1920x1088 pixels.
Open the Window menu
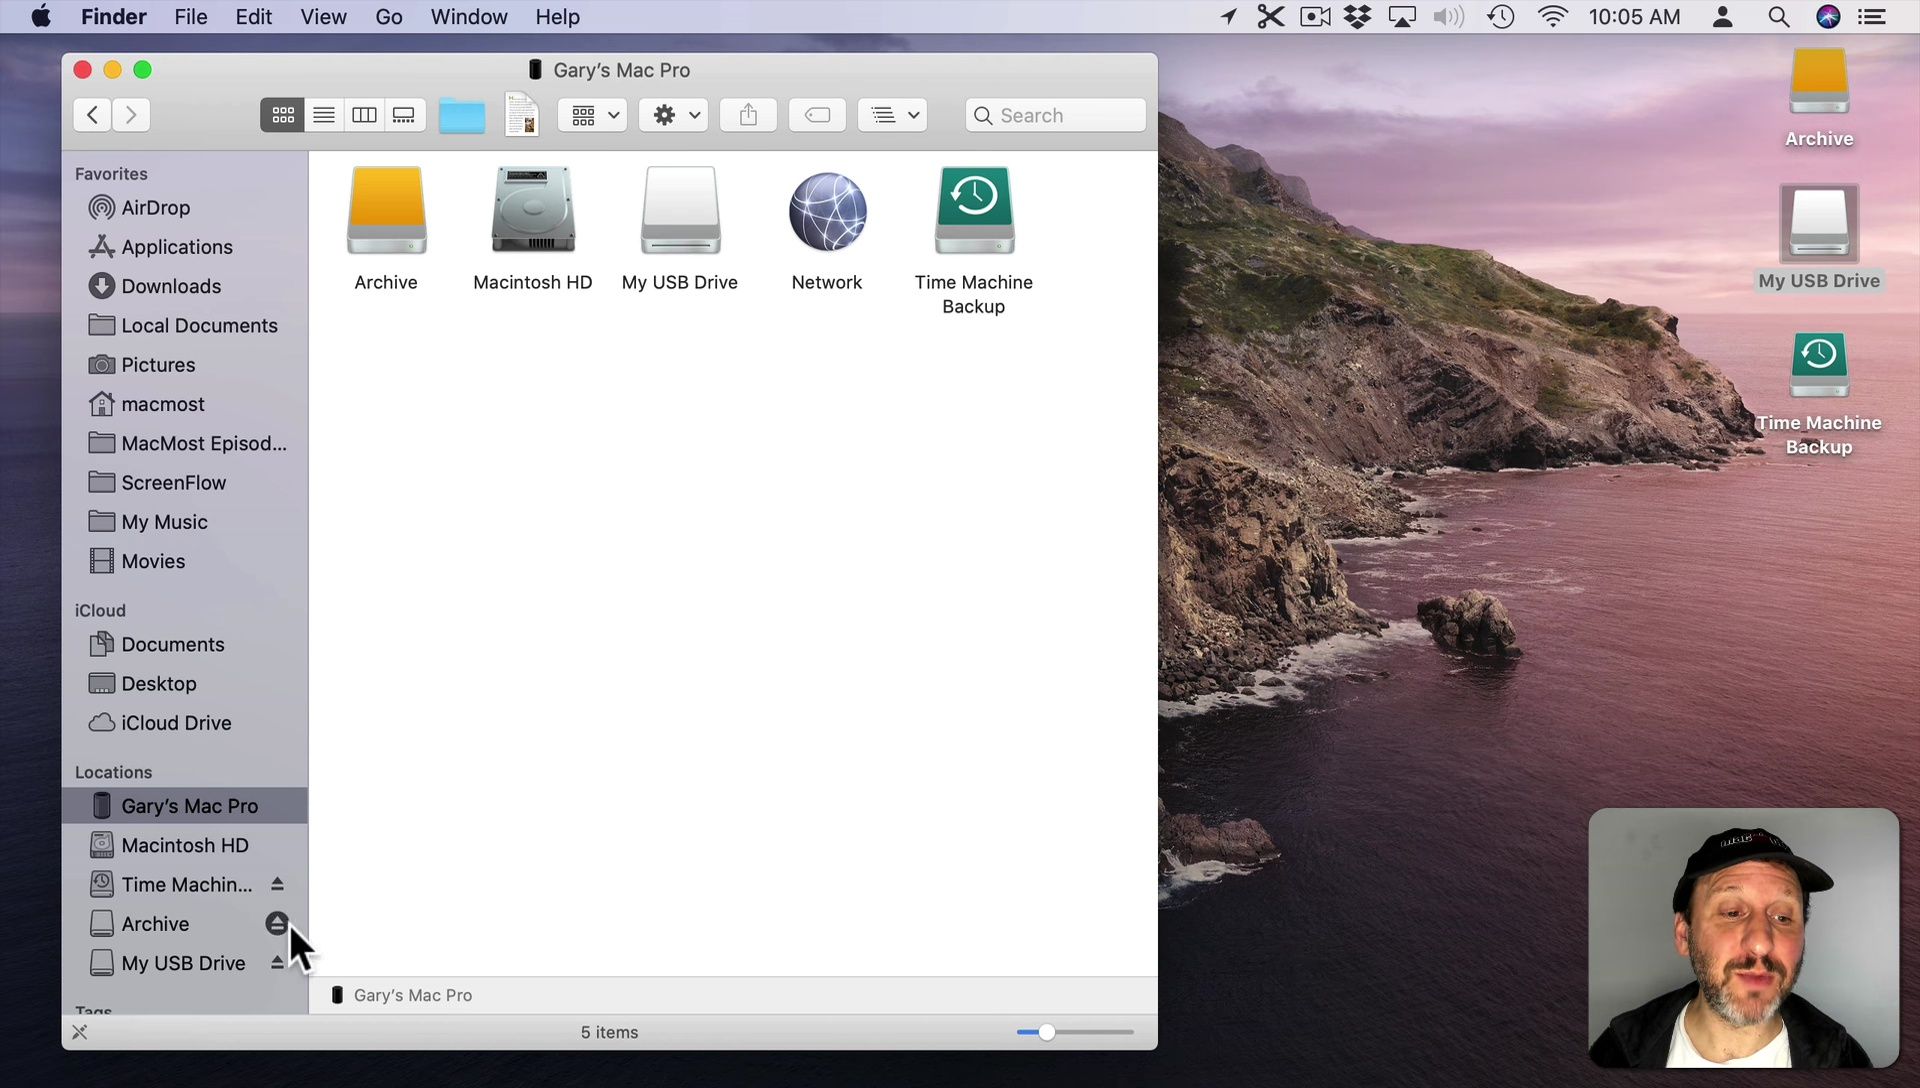[x=469, y=17]
